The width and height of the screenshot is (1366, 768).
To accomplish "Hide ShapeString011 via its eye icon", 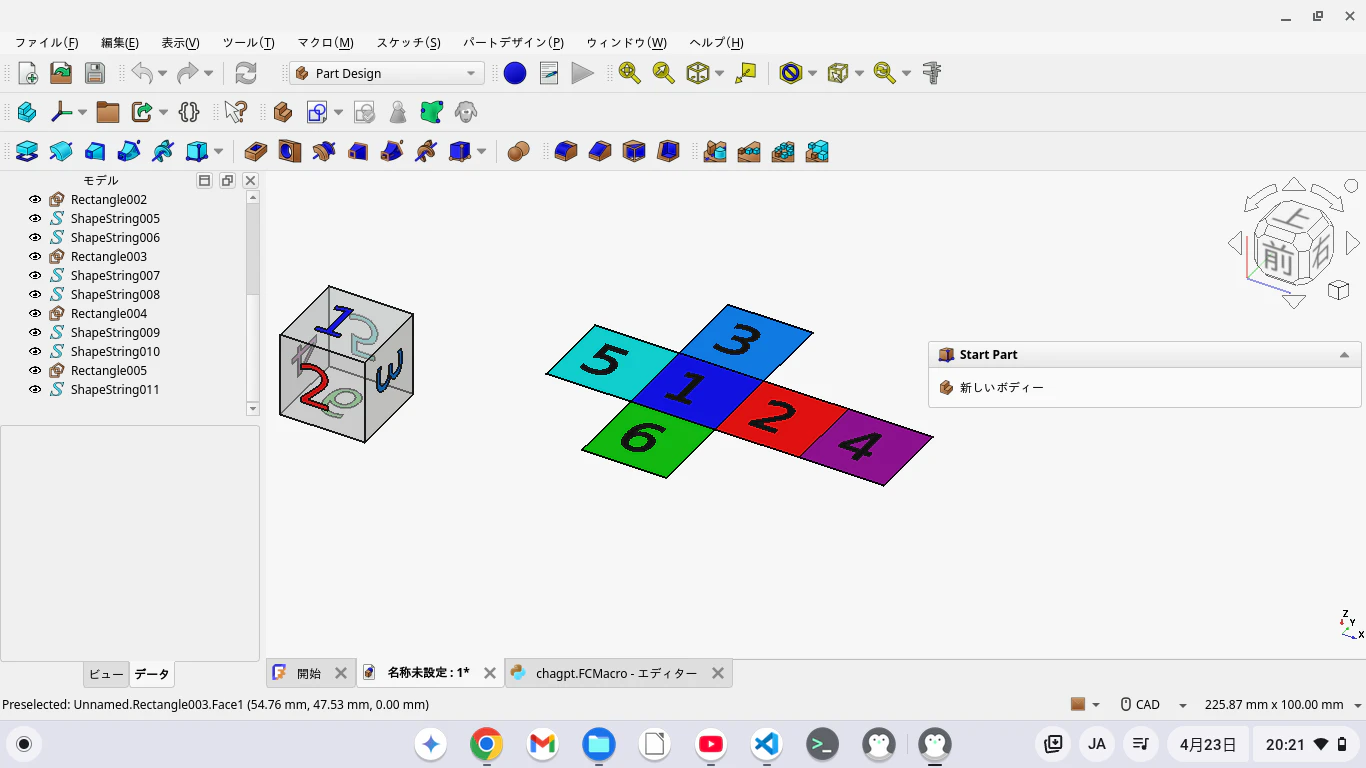I will point(35,390).
